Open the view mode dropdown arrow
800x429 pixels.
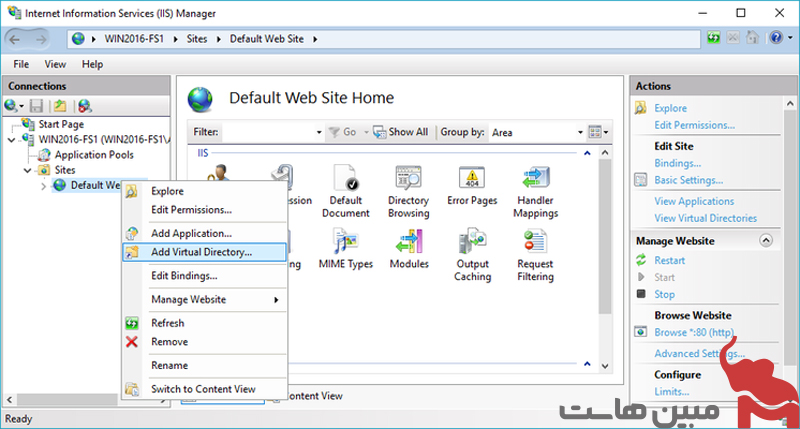coord(606,132)
